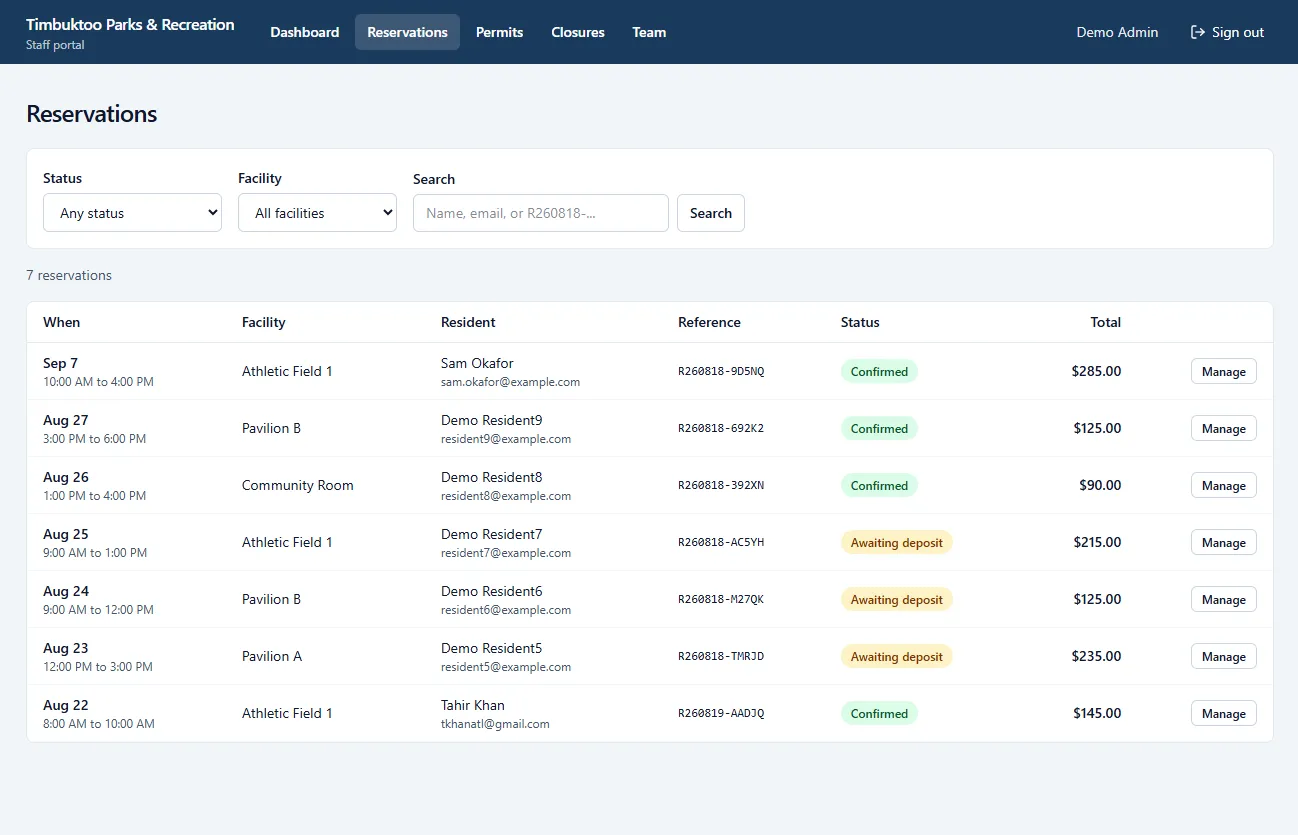
Task: Click the When column header
Action: point(61,322)
